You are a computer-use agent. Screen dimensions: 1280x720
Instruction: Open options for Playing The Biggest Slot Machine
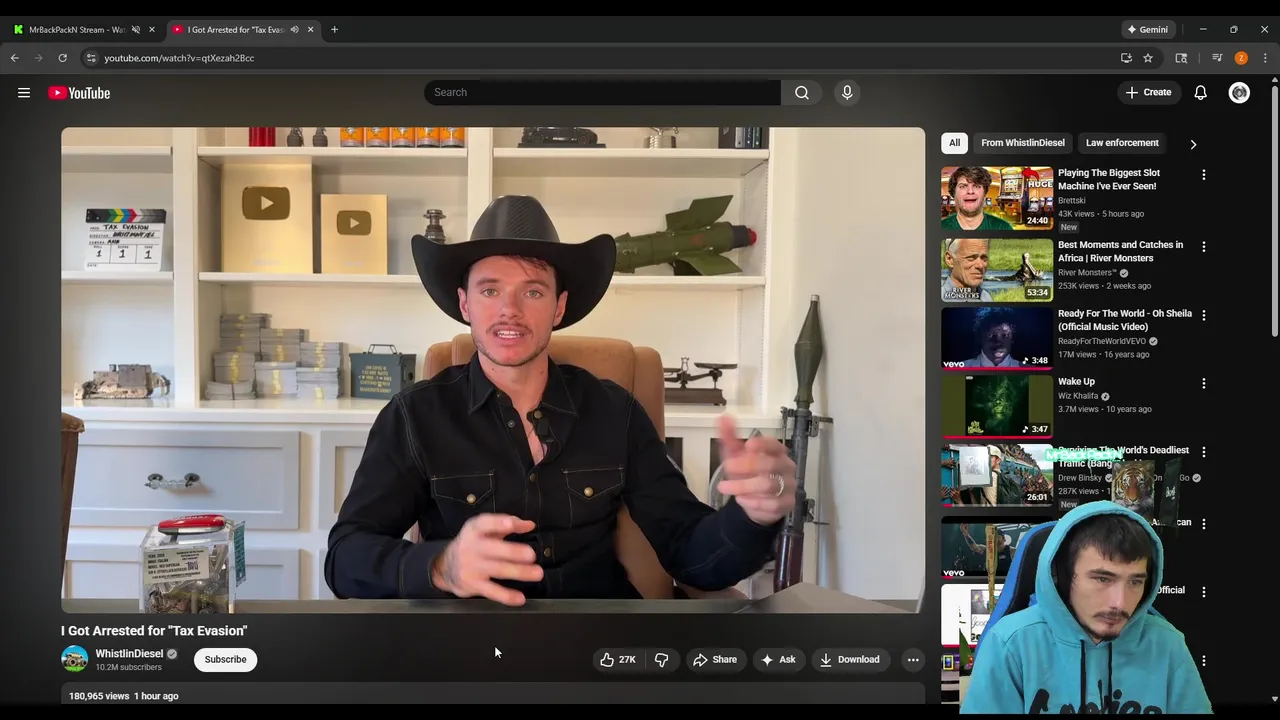1204,175
